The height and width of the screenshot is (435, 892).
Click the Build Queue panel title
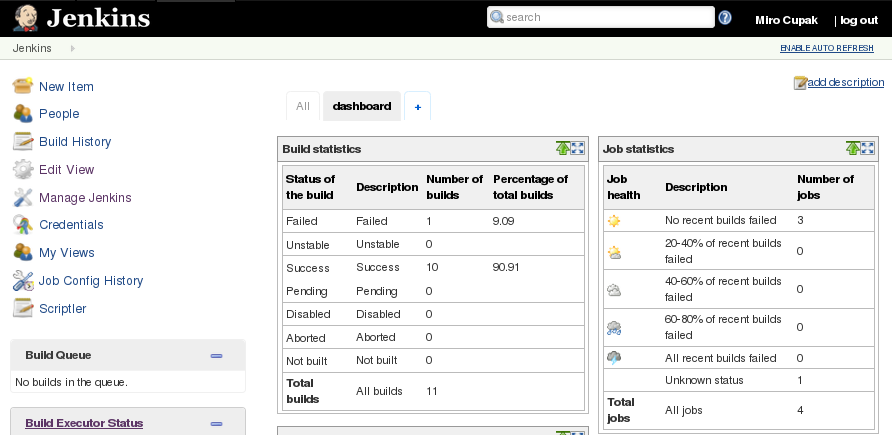58,355
